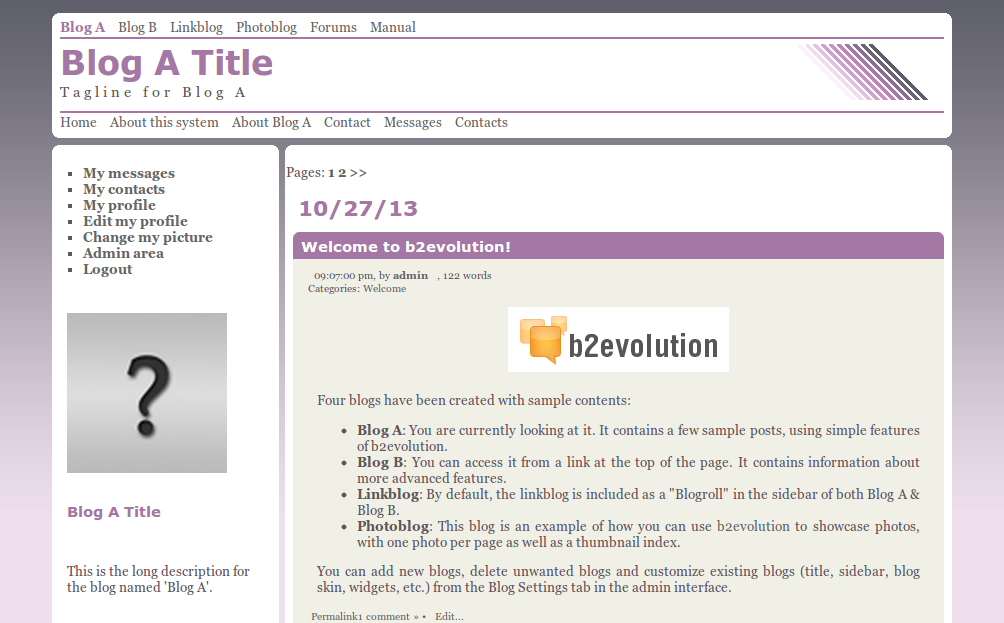The width and height of the screenshot is (1004, 623).
Task: Open the post Permalink
Action: (x=333, y=617)
